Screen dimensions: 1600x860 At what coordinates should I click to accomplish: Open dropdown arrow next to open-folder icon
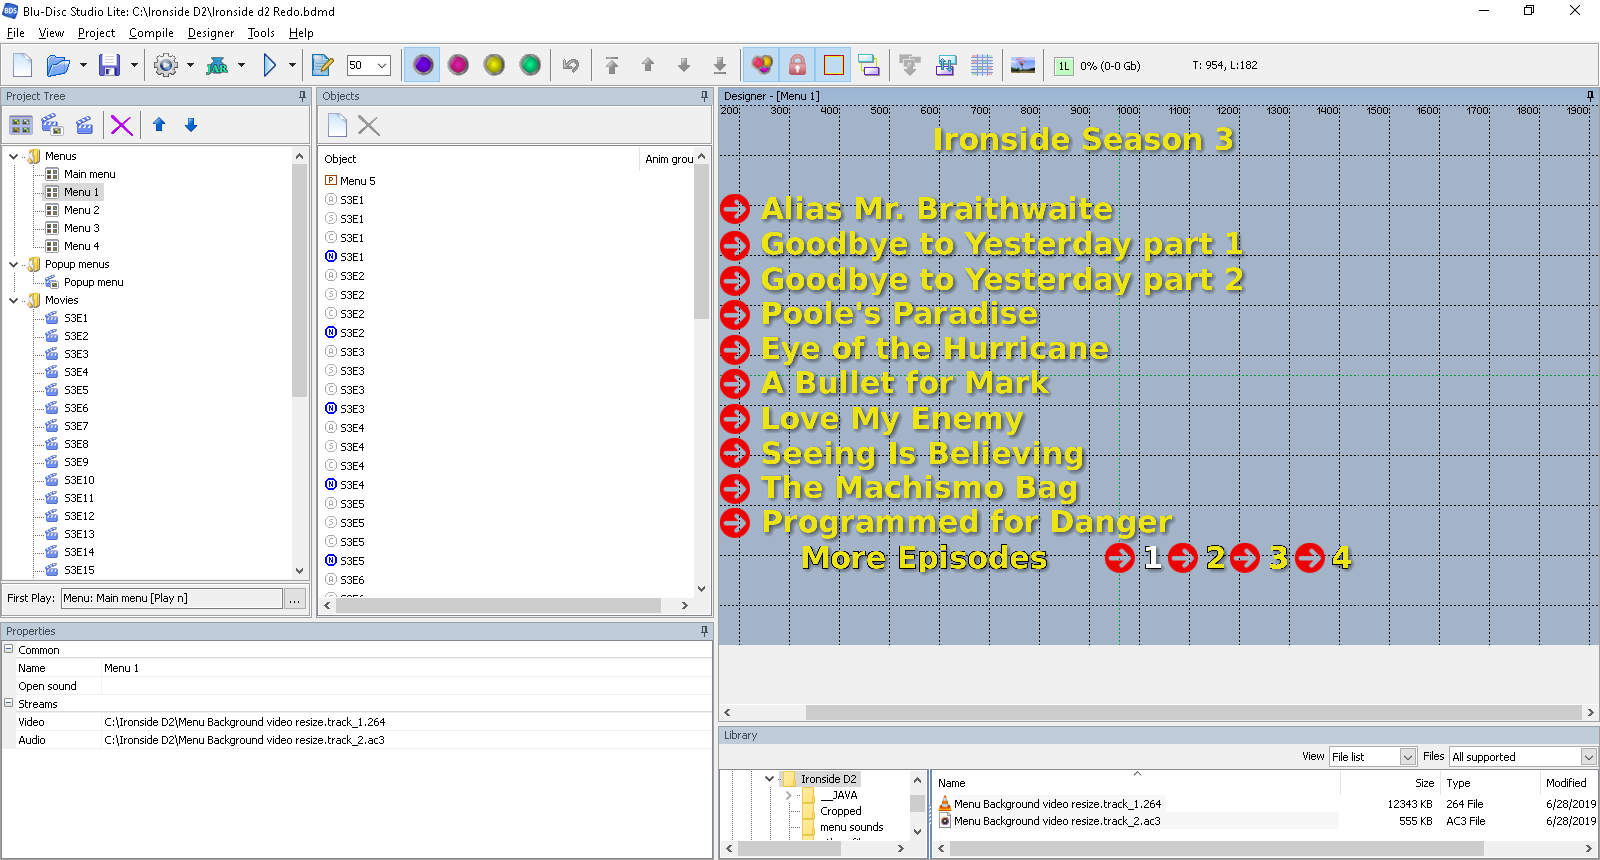(x=83, y=66)
